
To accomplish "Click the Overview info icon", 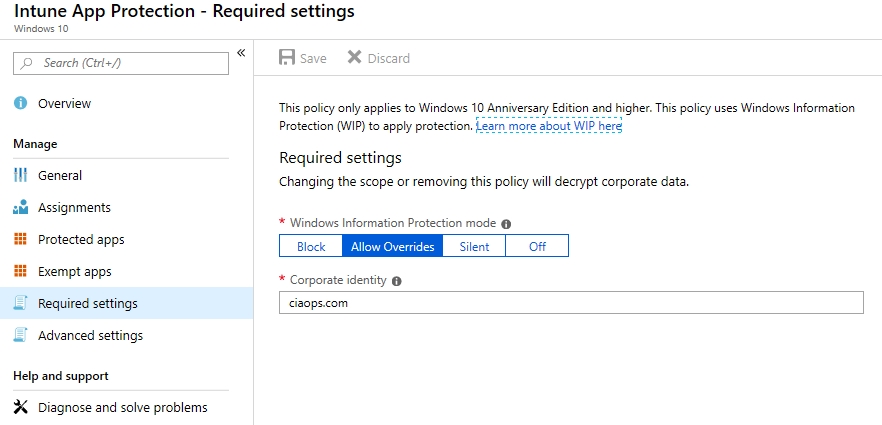I will [x=20, y=104].
